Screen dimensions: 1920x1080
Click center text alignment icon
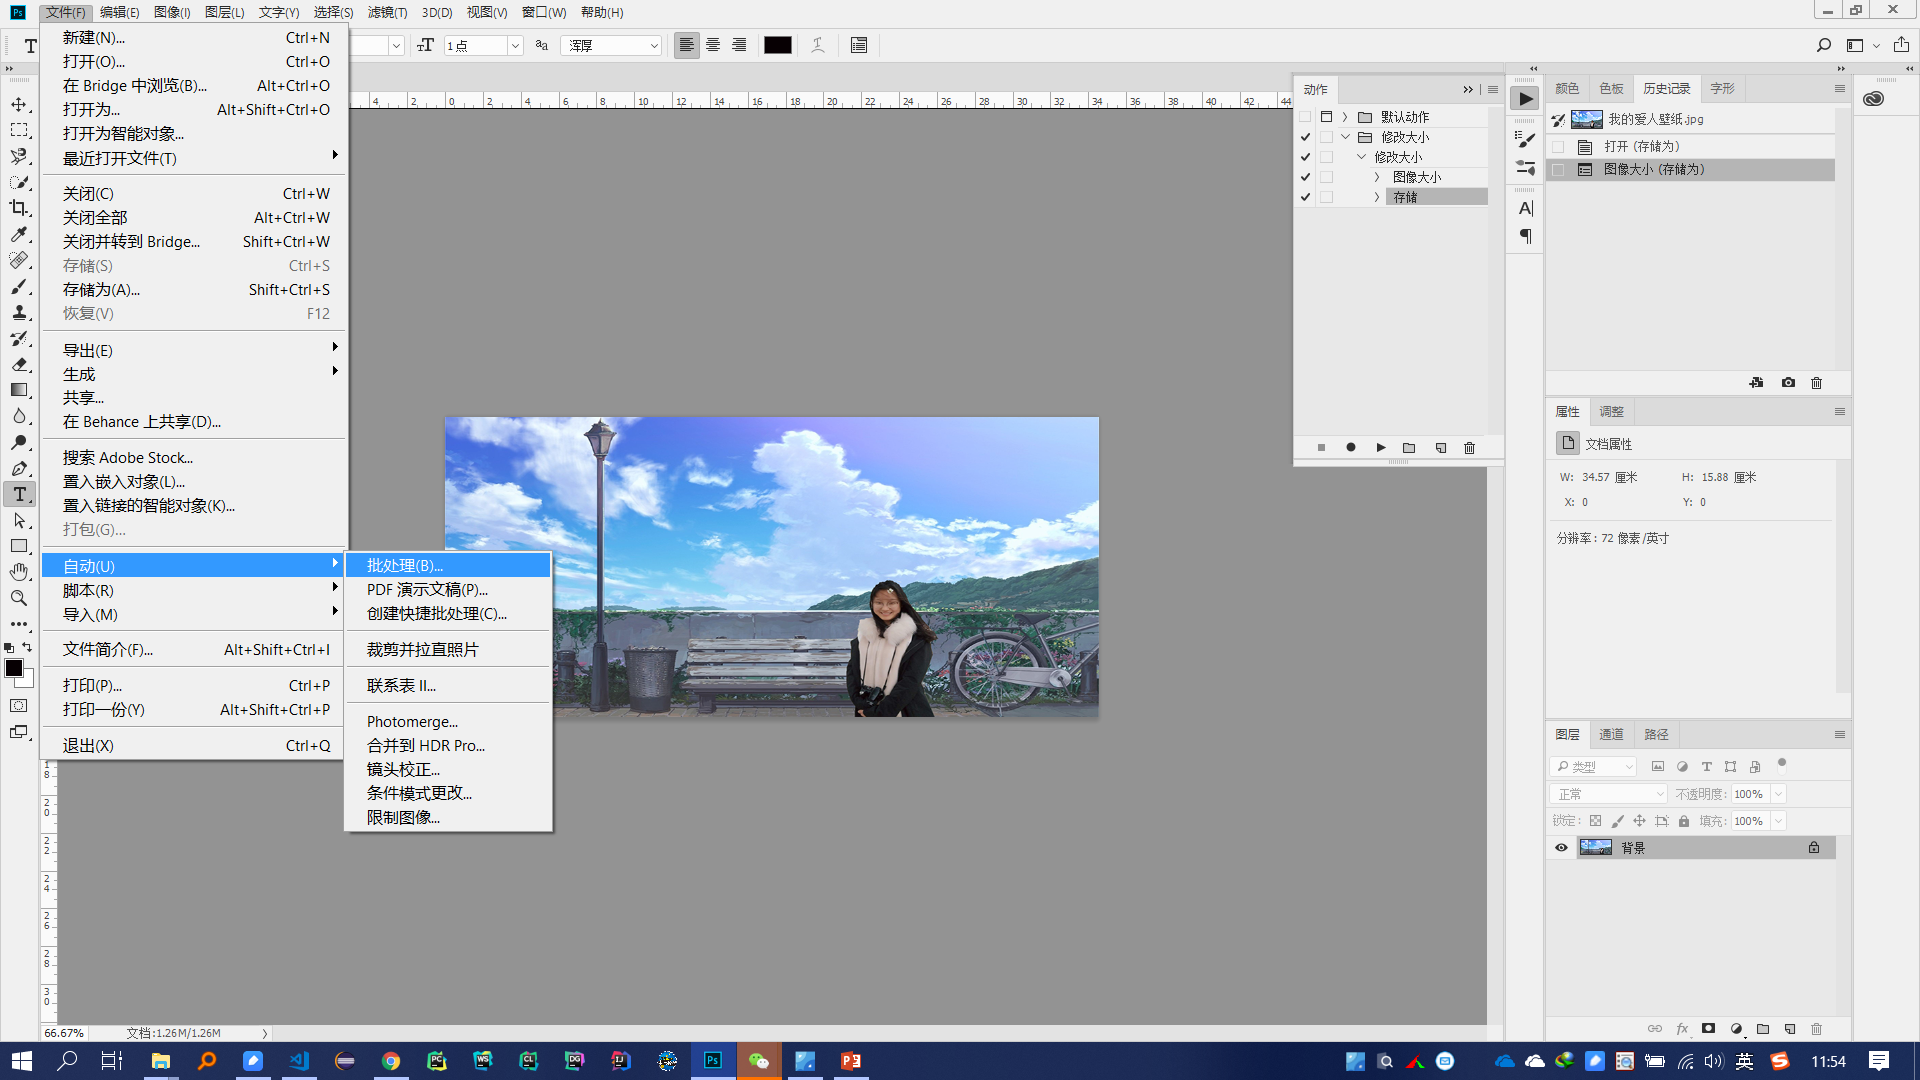click(x=713, y=45)
